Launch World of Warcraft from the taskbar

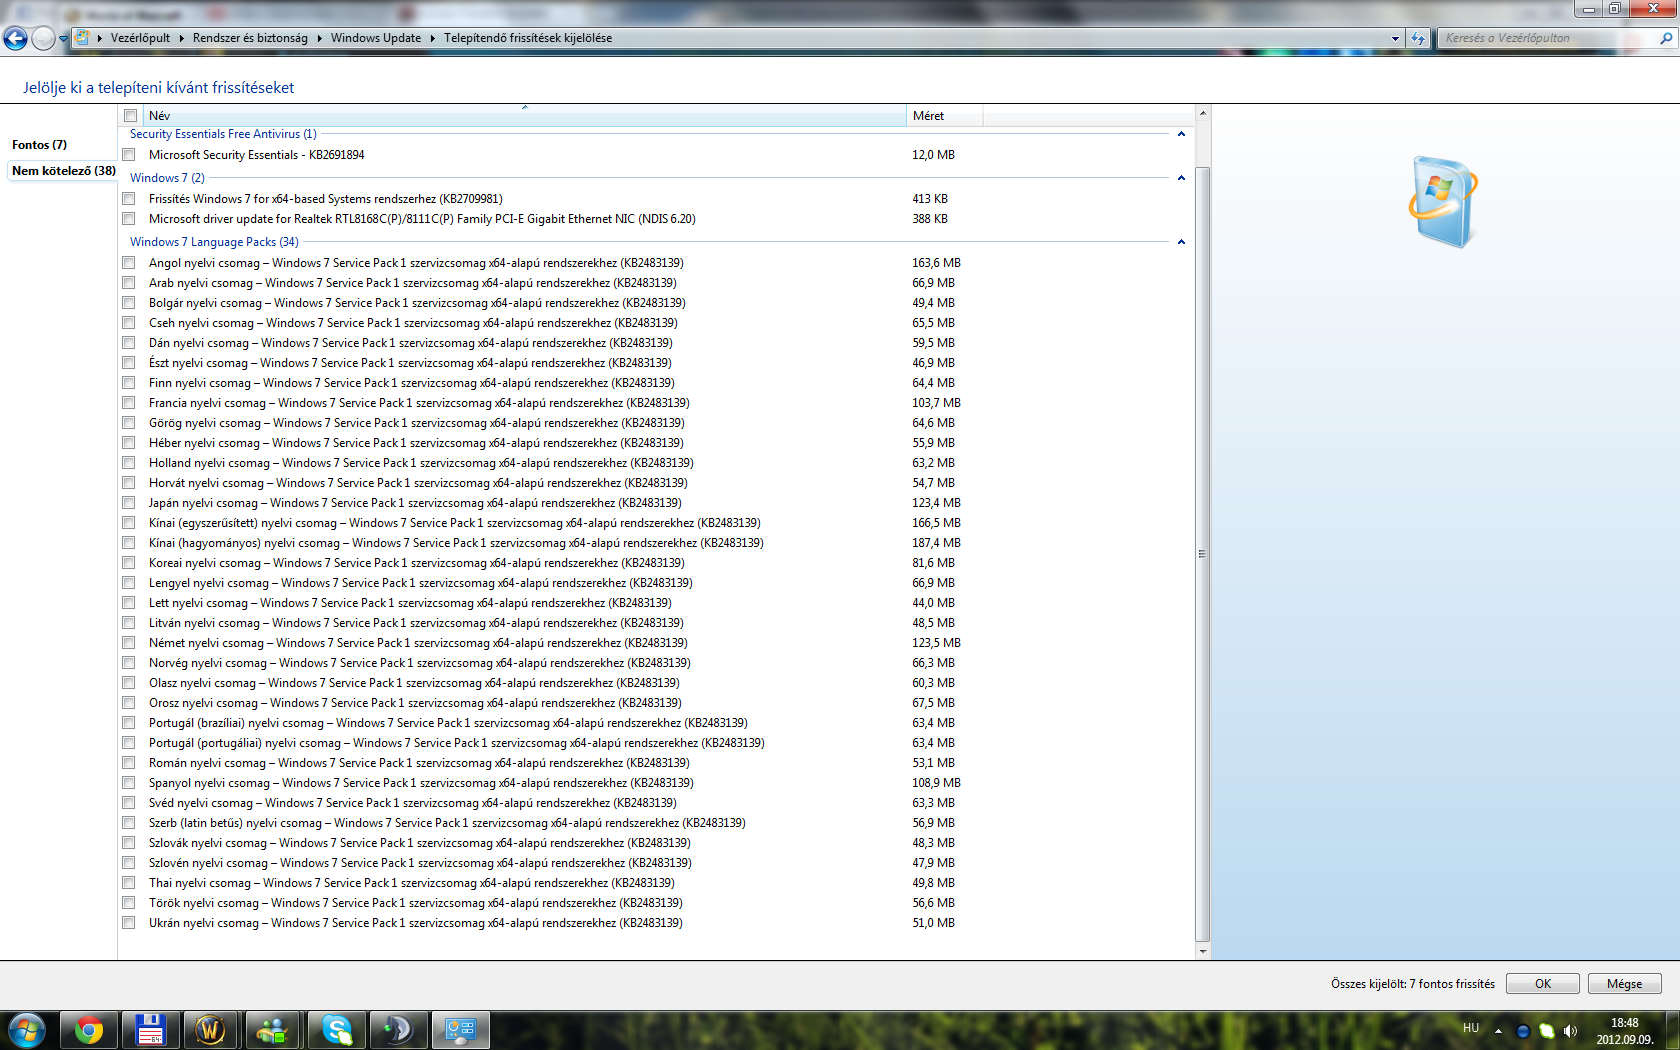point(211,1030)
